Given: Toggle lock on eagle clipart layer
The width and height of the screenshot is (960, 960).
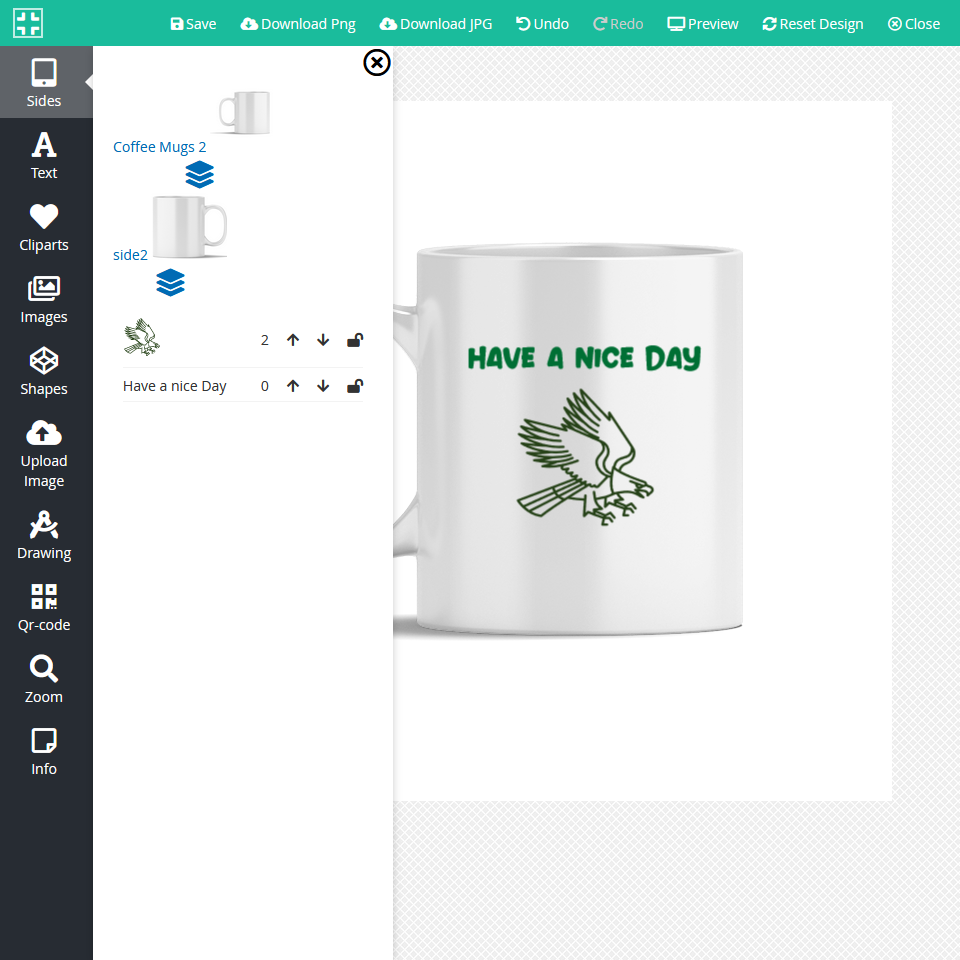Looking at the screenshot, I should point(354,340).
